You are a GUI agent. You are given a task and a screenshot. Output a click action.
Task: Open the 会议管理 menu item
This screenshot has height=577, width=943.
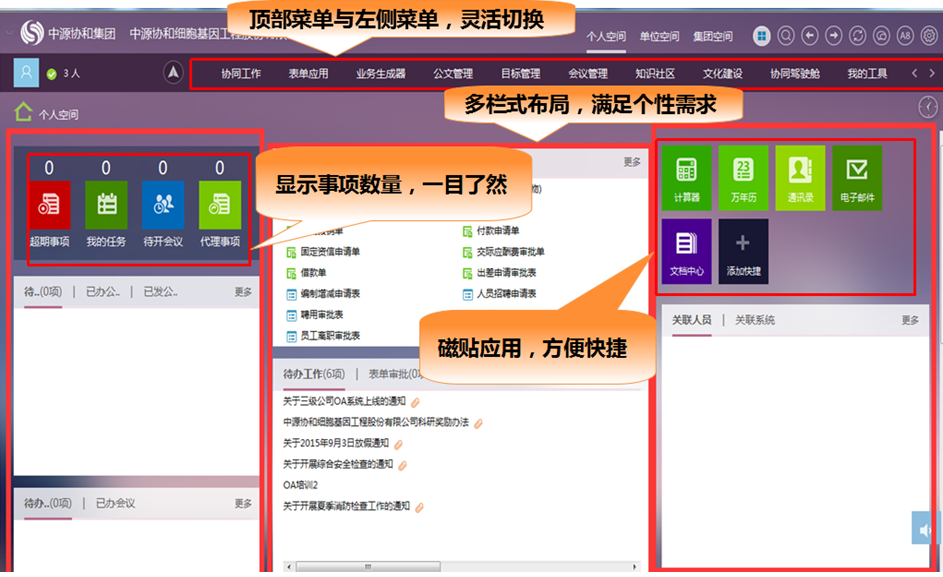tap(587, 74)
